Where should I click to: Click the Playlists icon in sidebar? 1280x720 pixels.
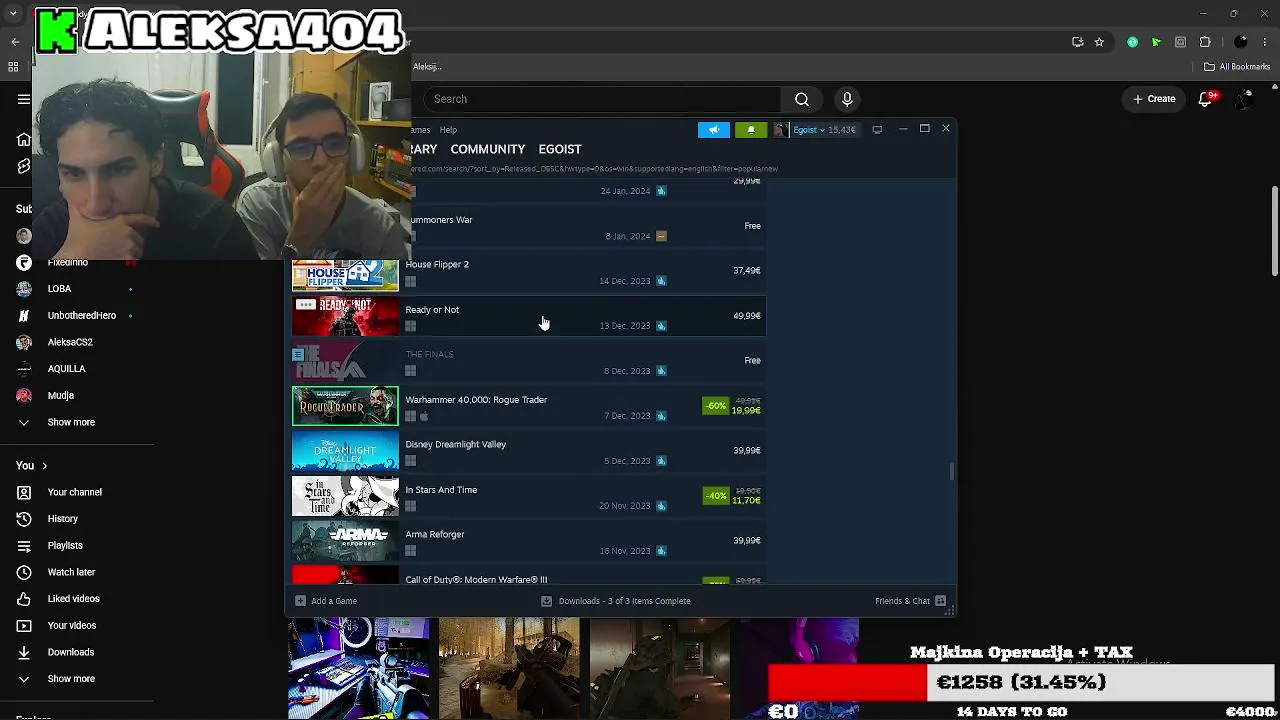(24, 546)
